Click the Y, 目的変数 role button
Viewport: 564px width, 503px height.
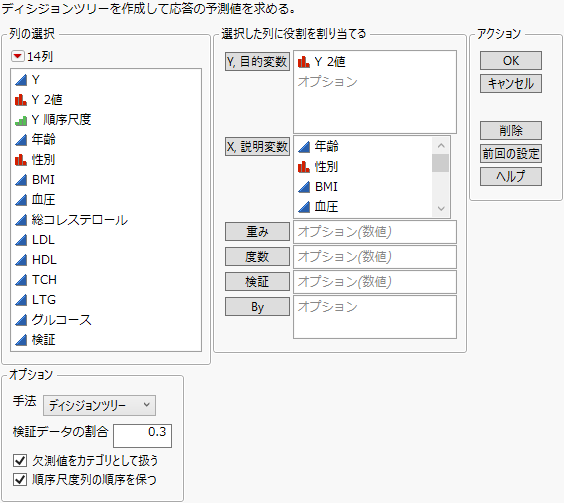click(x=257, y=62)
